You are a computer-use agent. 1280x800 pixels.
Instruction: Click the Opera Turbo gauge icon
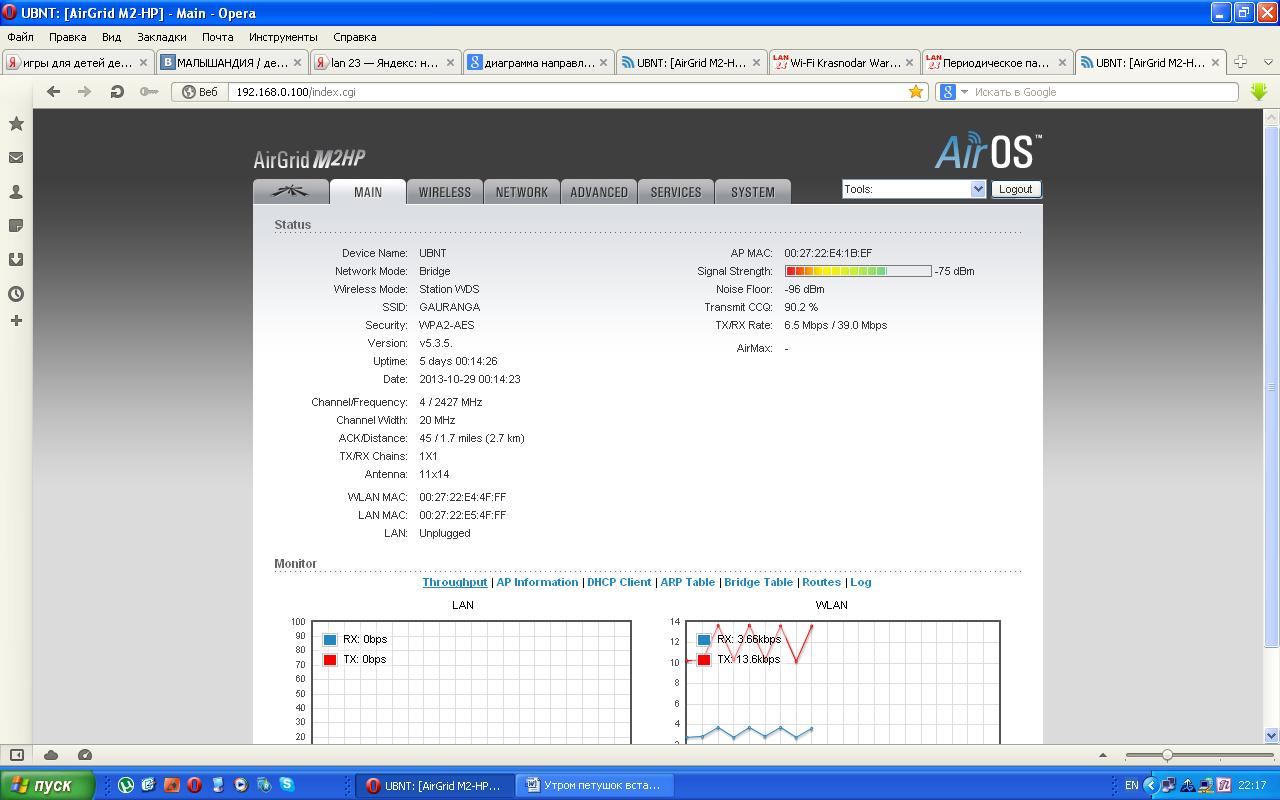(x=85, y=755)
